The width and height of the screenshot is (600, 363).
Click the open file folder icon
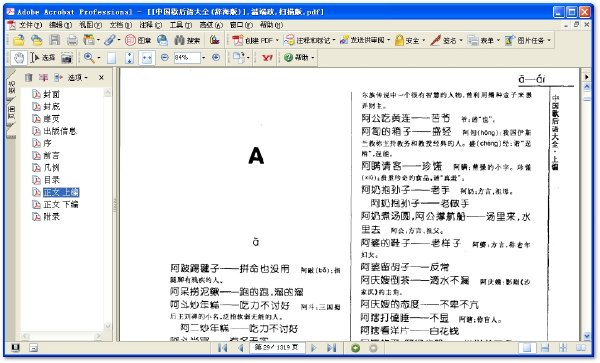[18, 40]
